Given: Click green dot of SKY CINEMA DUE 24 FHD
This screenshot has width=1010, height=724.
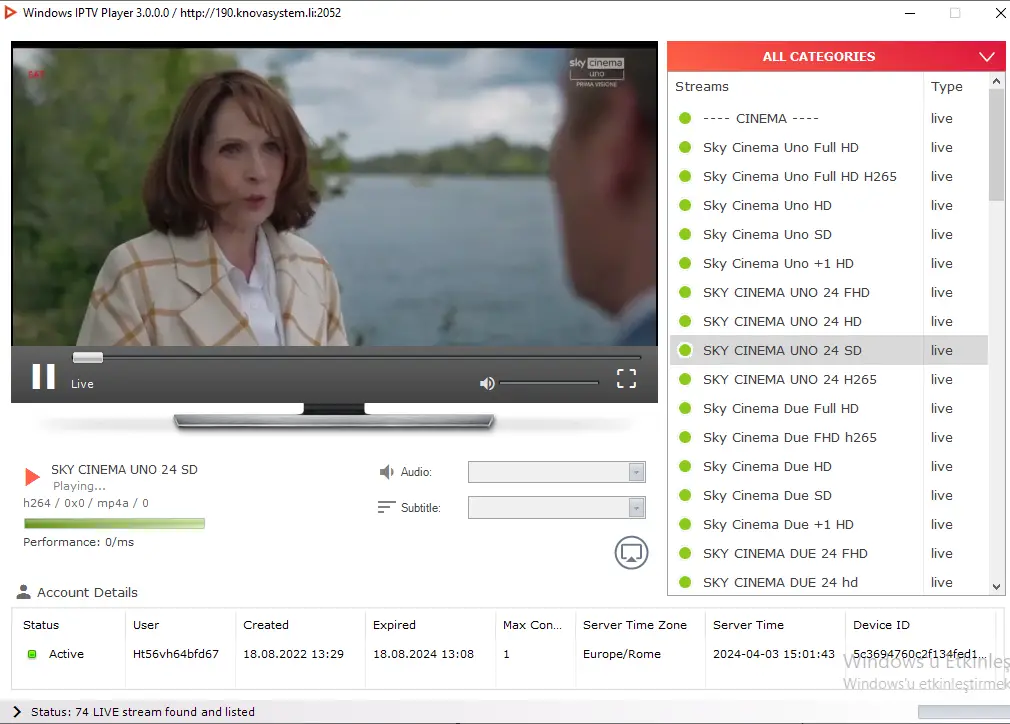Looking at the screenshot, I should click(x=685, y=553).
